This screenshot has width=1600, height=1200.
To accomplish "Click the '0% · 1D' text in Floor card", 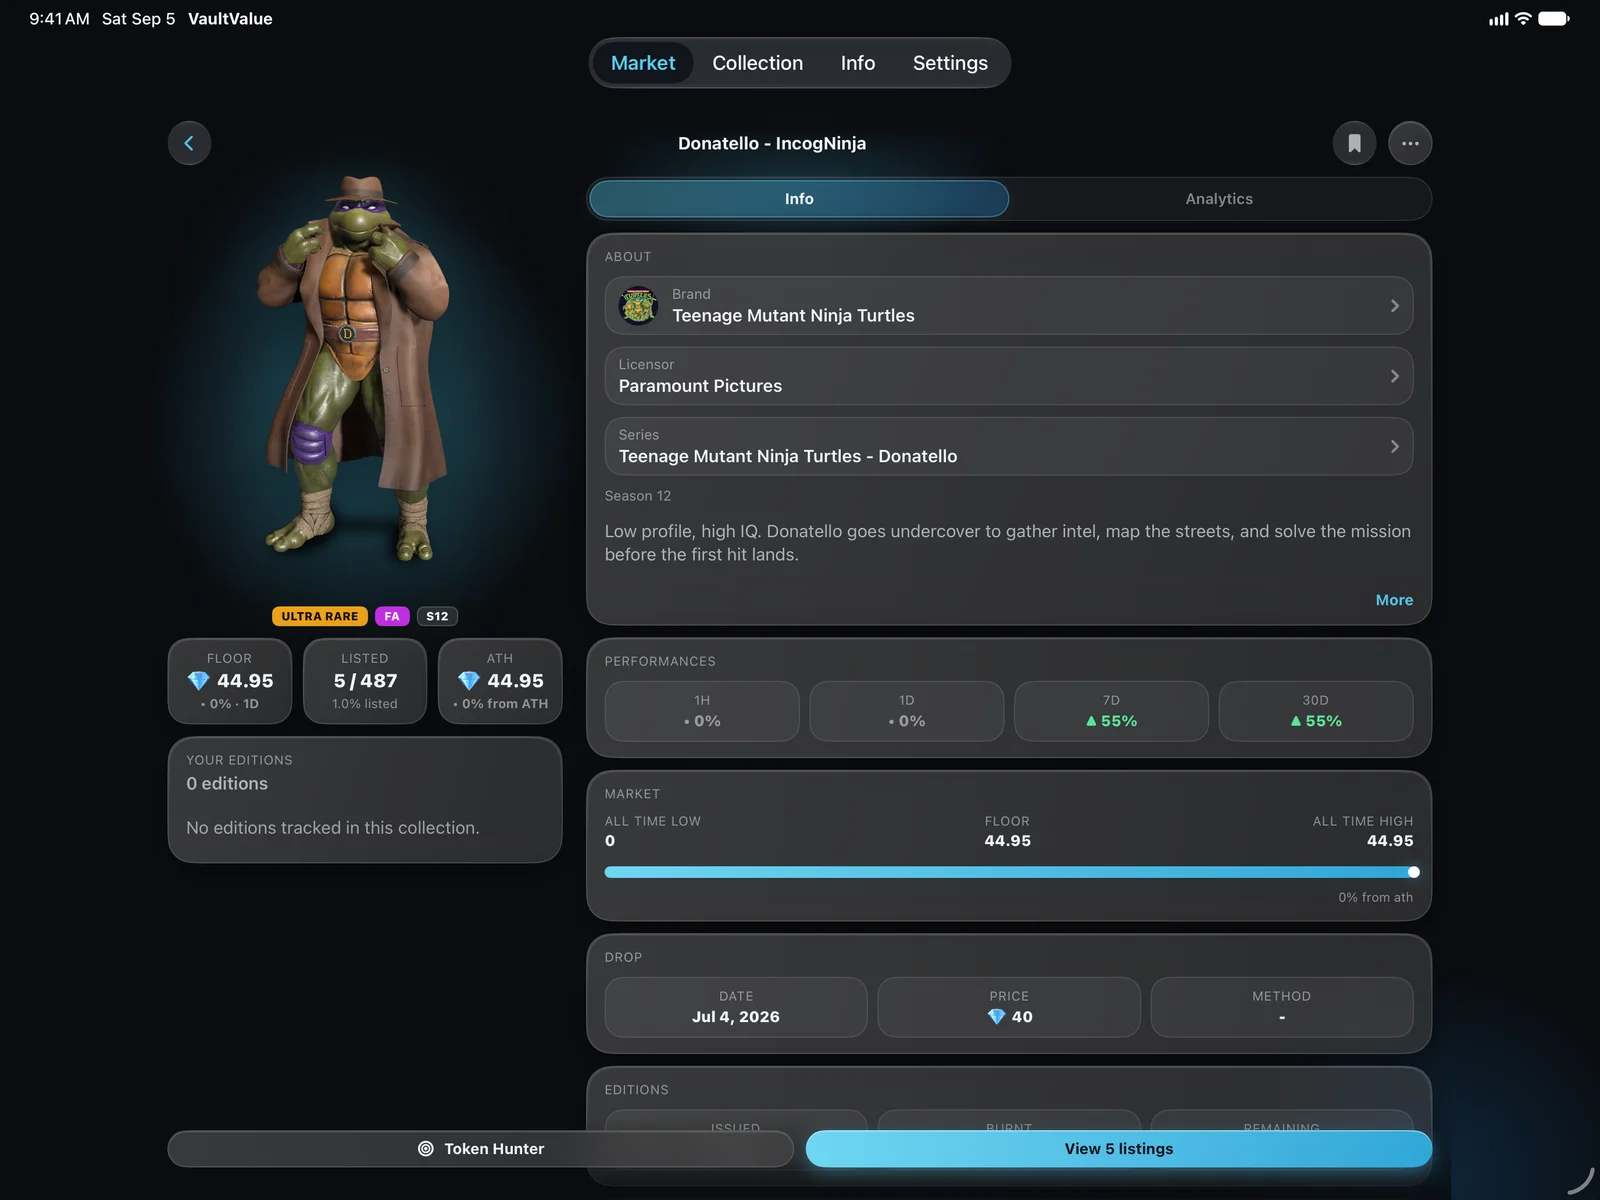I will point(230,704).
